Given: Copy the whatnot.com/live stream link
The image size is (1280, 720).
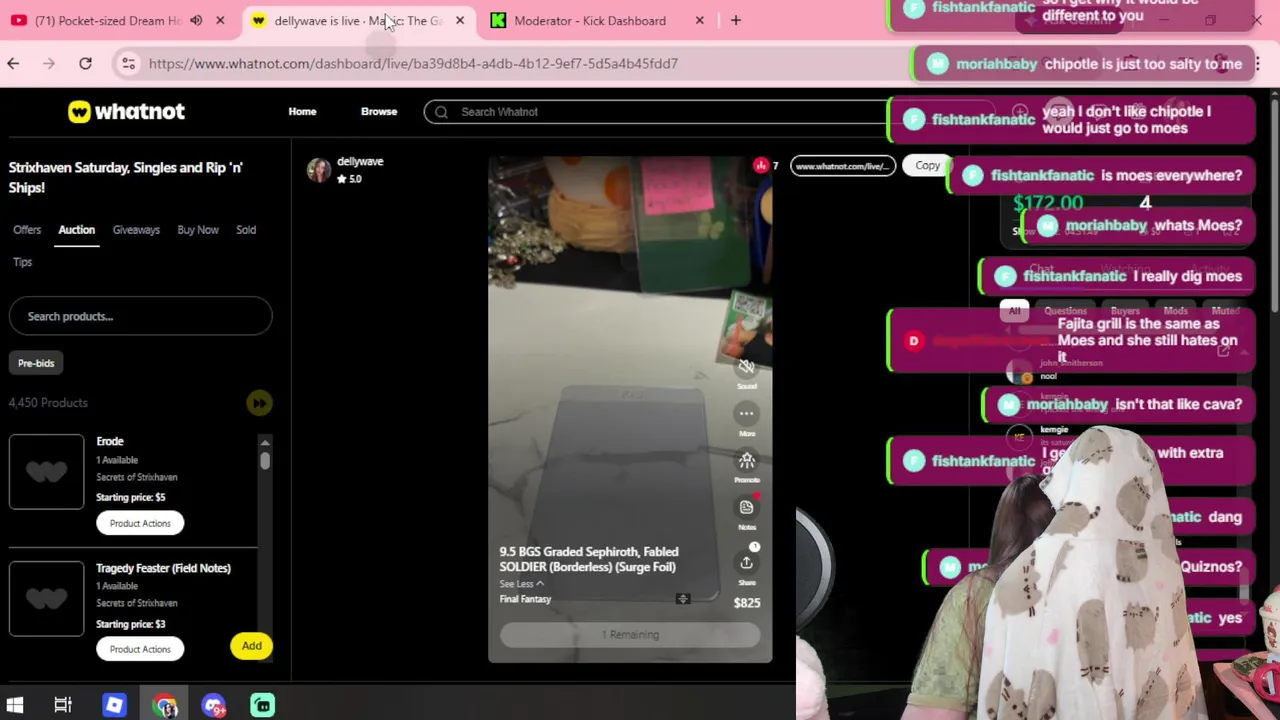Looking at the screenshot, I should 927,166.
